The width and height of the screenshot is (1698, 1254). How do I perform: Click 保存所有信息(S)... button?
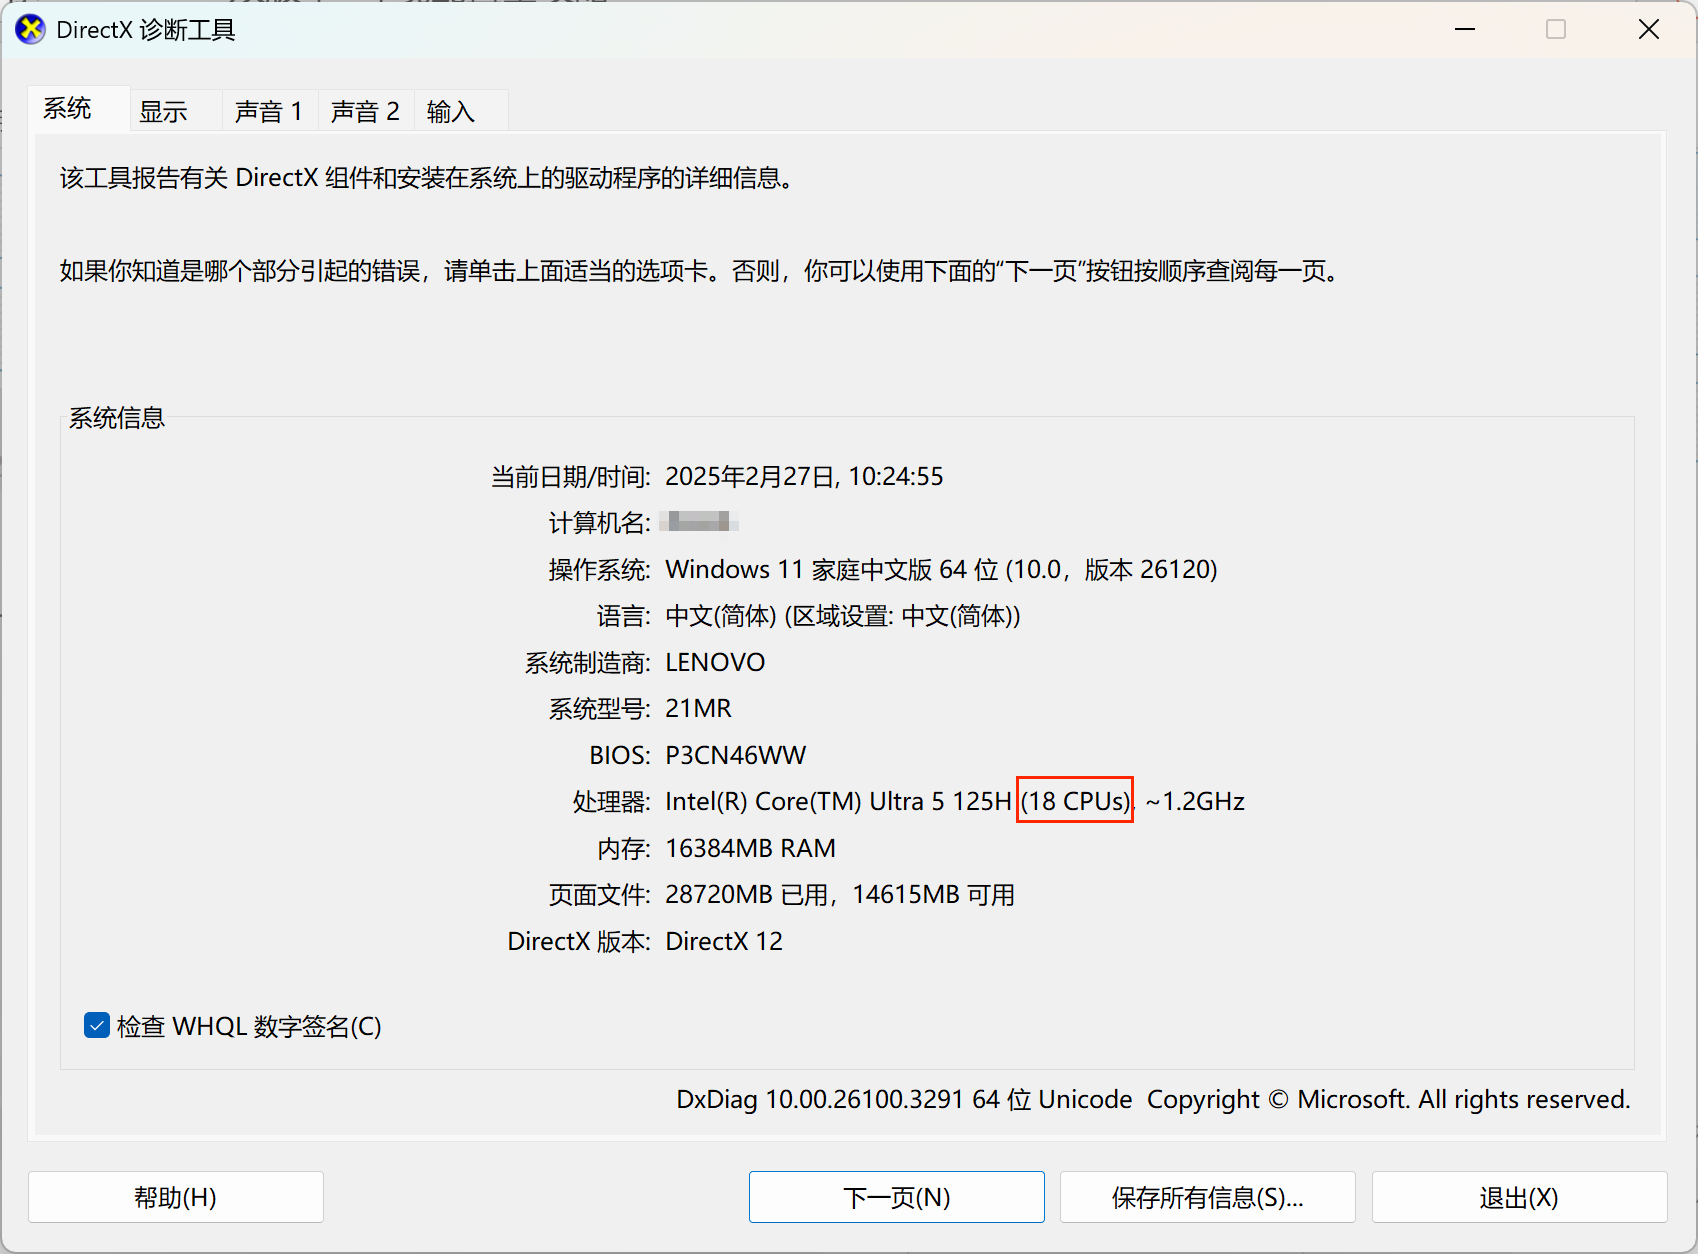pos(1208,1197)
